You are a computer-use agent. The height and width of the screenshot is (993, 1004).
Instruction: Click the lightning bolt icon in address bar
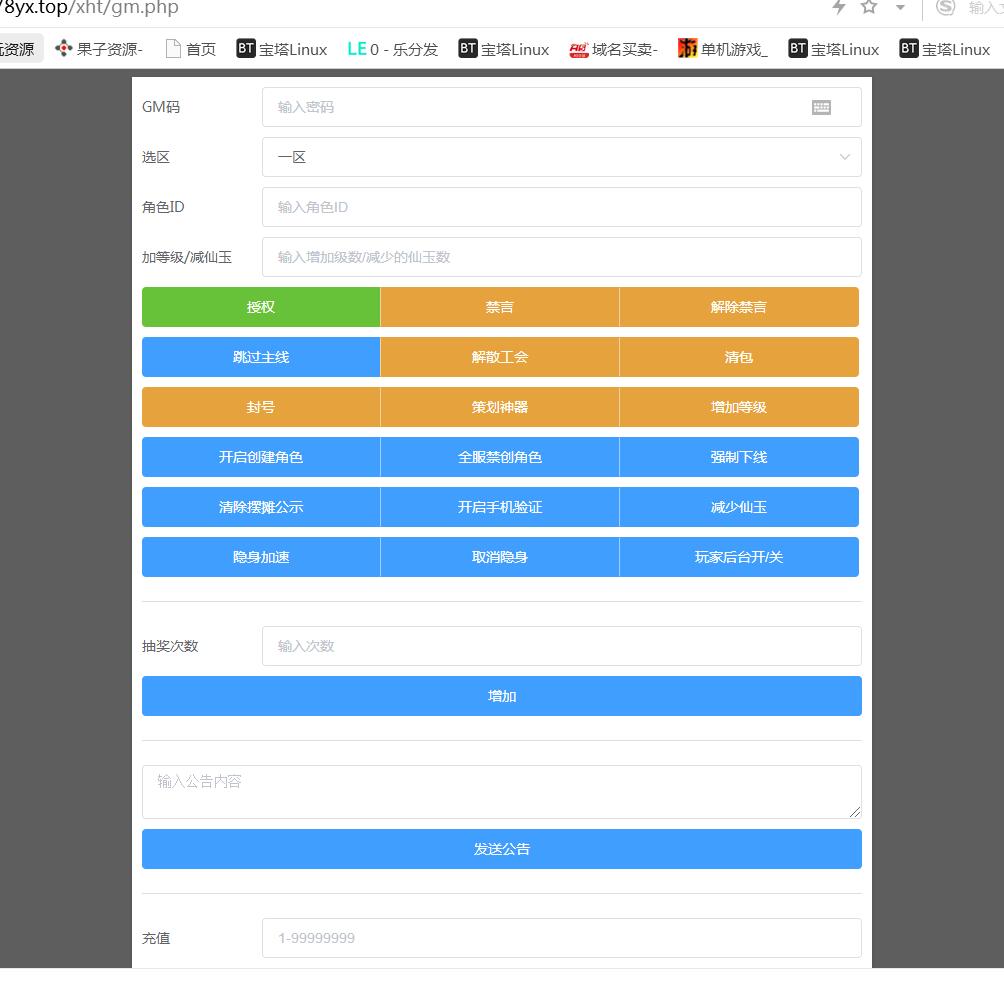(x=839, y=8)
